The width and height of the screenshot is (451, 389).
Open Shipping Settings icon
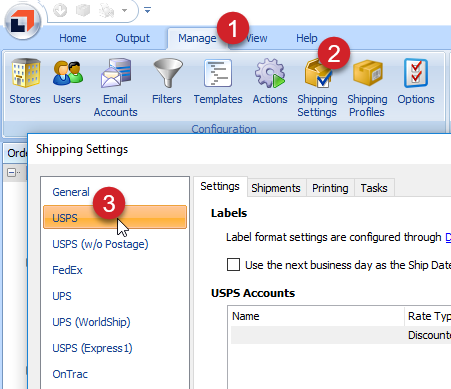[x=317, y=87]
